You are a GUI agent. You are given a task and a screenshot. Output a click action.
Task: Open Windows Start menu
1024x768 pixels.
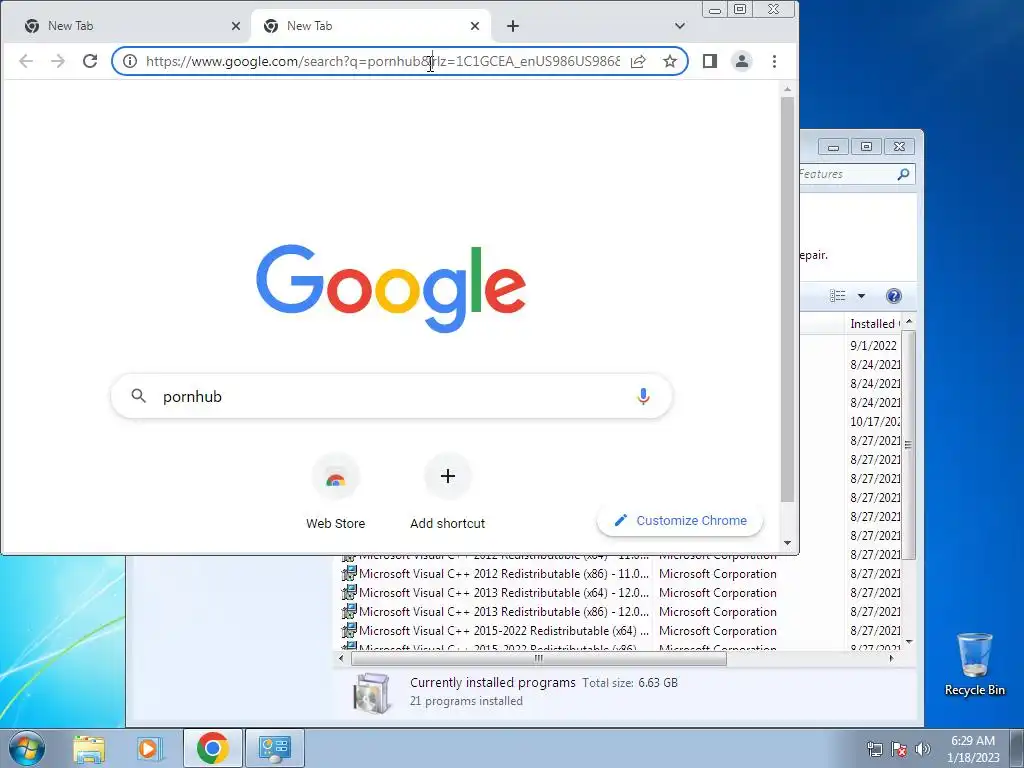pyautogui.click(x=27, y=748)
